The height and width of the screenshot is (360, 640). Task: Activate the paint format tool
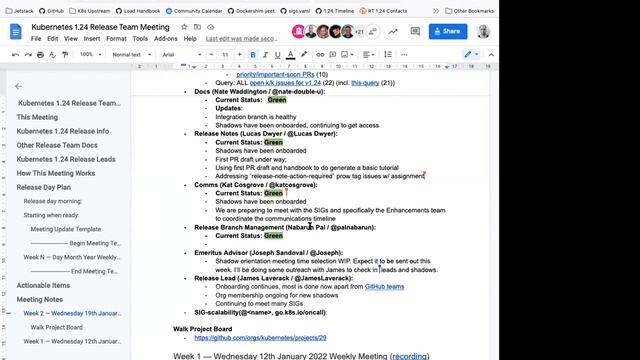point(64,55)
